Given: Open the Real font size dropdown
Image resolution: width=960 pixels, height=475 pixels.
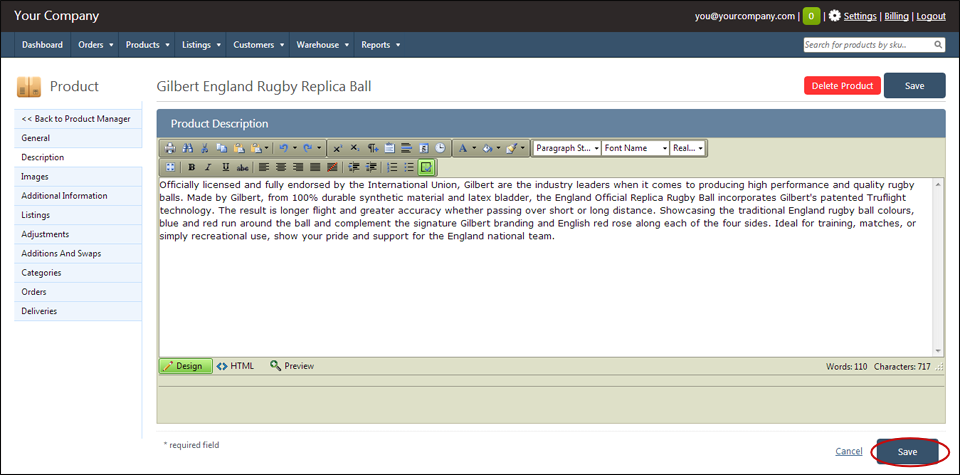Looking at the screenshot, I should click(x=688, y=148).
